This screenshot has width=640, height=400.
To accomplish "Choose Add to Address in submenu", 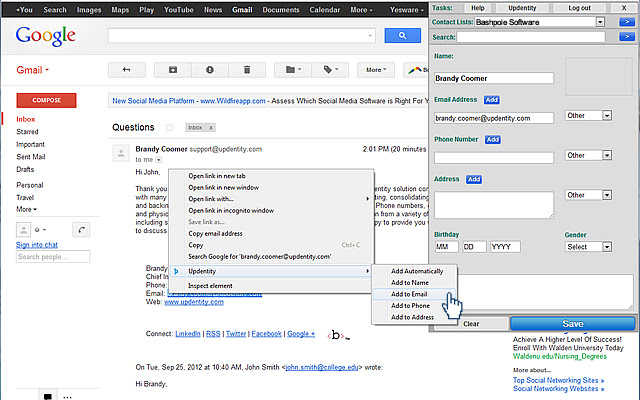I will point(414,317).
